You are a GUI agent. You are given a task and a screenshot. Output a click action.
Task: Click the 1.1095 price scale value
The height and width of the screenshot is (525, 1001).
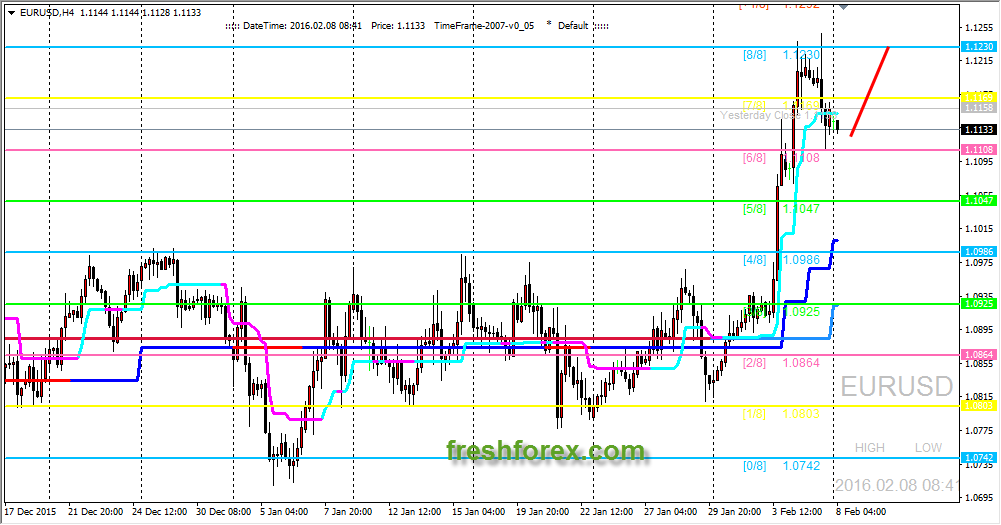point(980,162)
